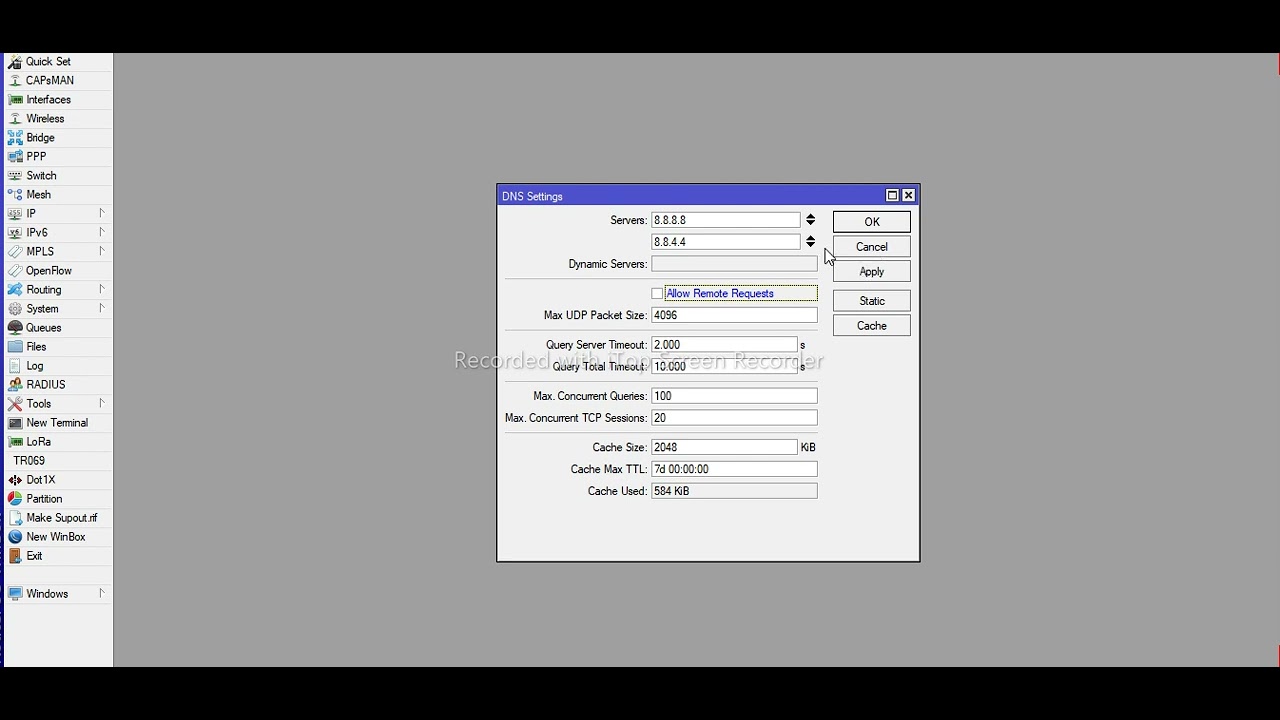Close the DNS Settings window
1280x720 pixels.
(x=908, y=196)
